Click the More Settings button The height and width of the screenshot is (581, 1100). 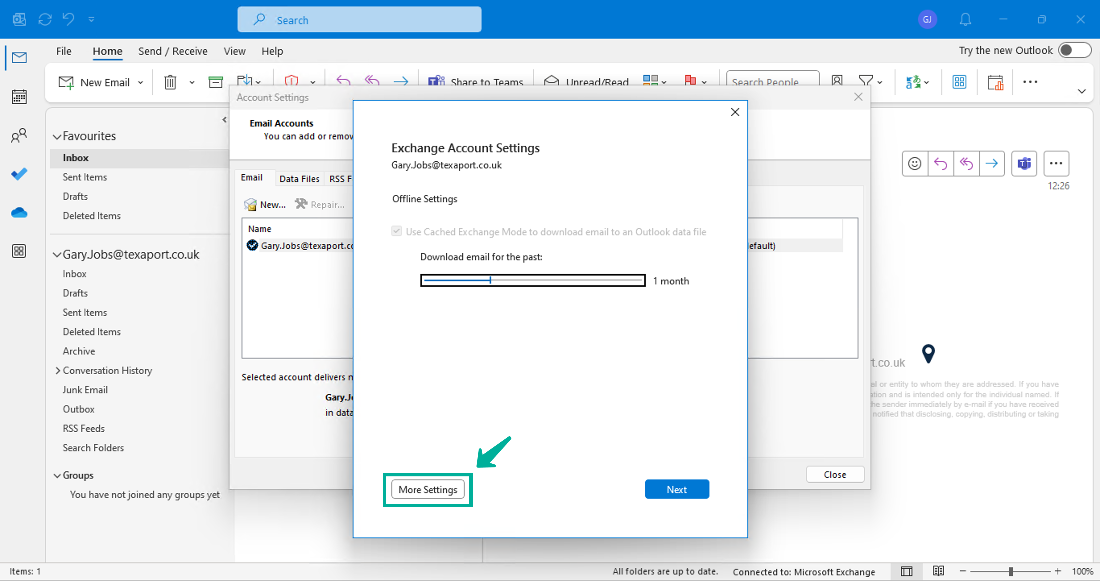pyautogui.click(x=427, y=489)
